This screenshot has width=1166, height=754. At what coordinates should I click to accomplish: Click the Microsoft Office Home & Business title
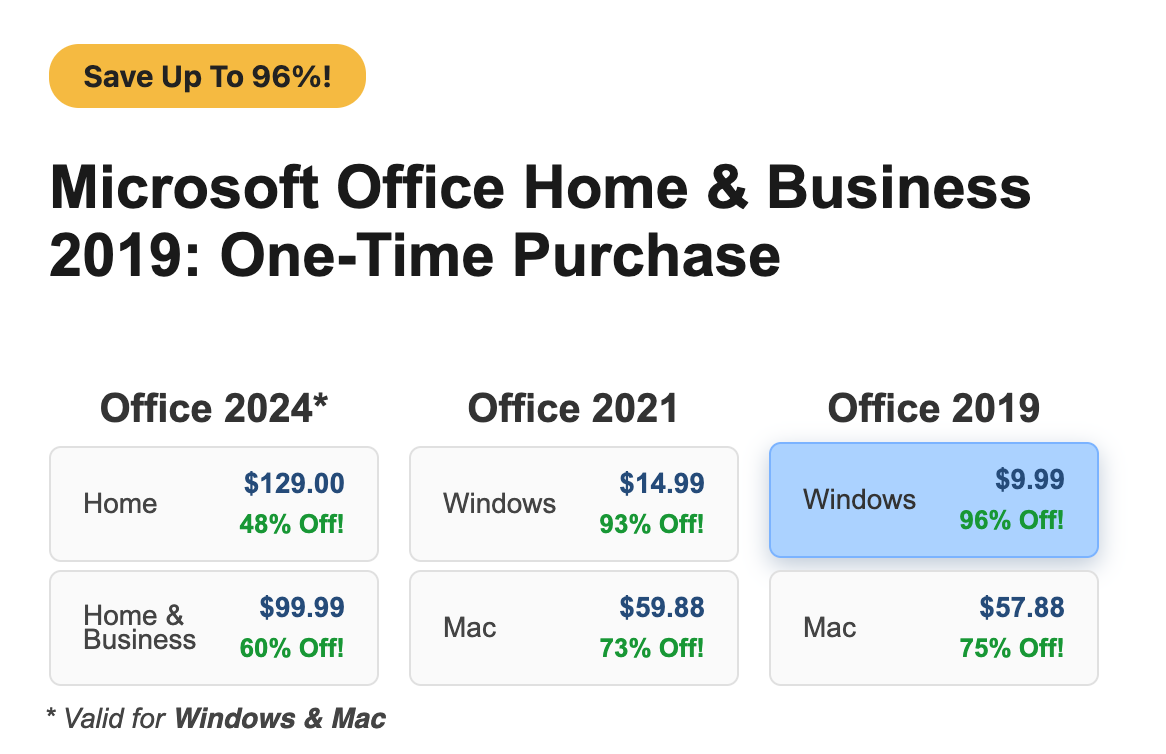[540, 221]
